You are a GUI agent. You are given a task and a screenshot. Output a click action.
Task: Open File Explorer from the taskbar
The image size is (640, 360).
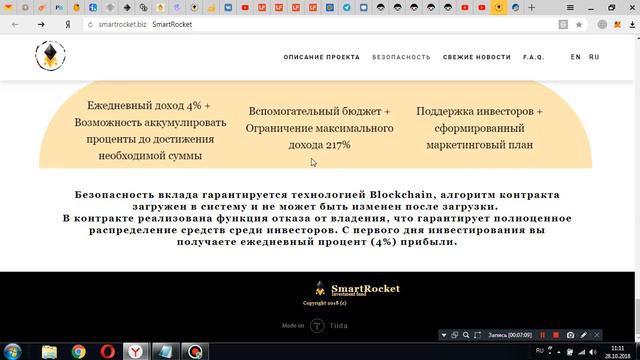point(49,351)
